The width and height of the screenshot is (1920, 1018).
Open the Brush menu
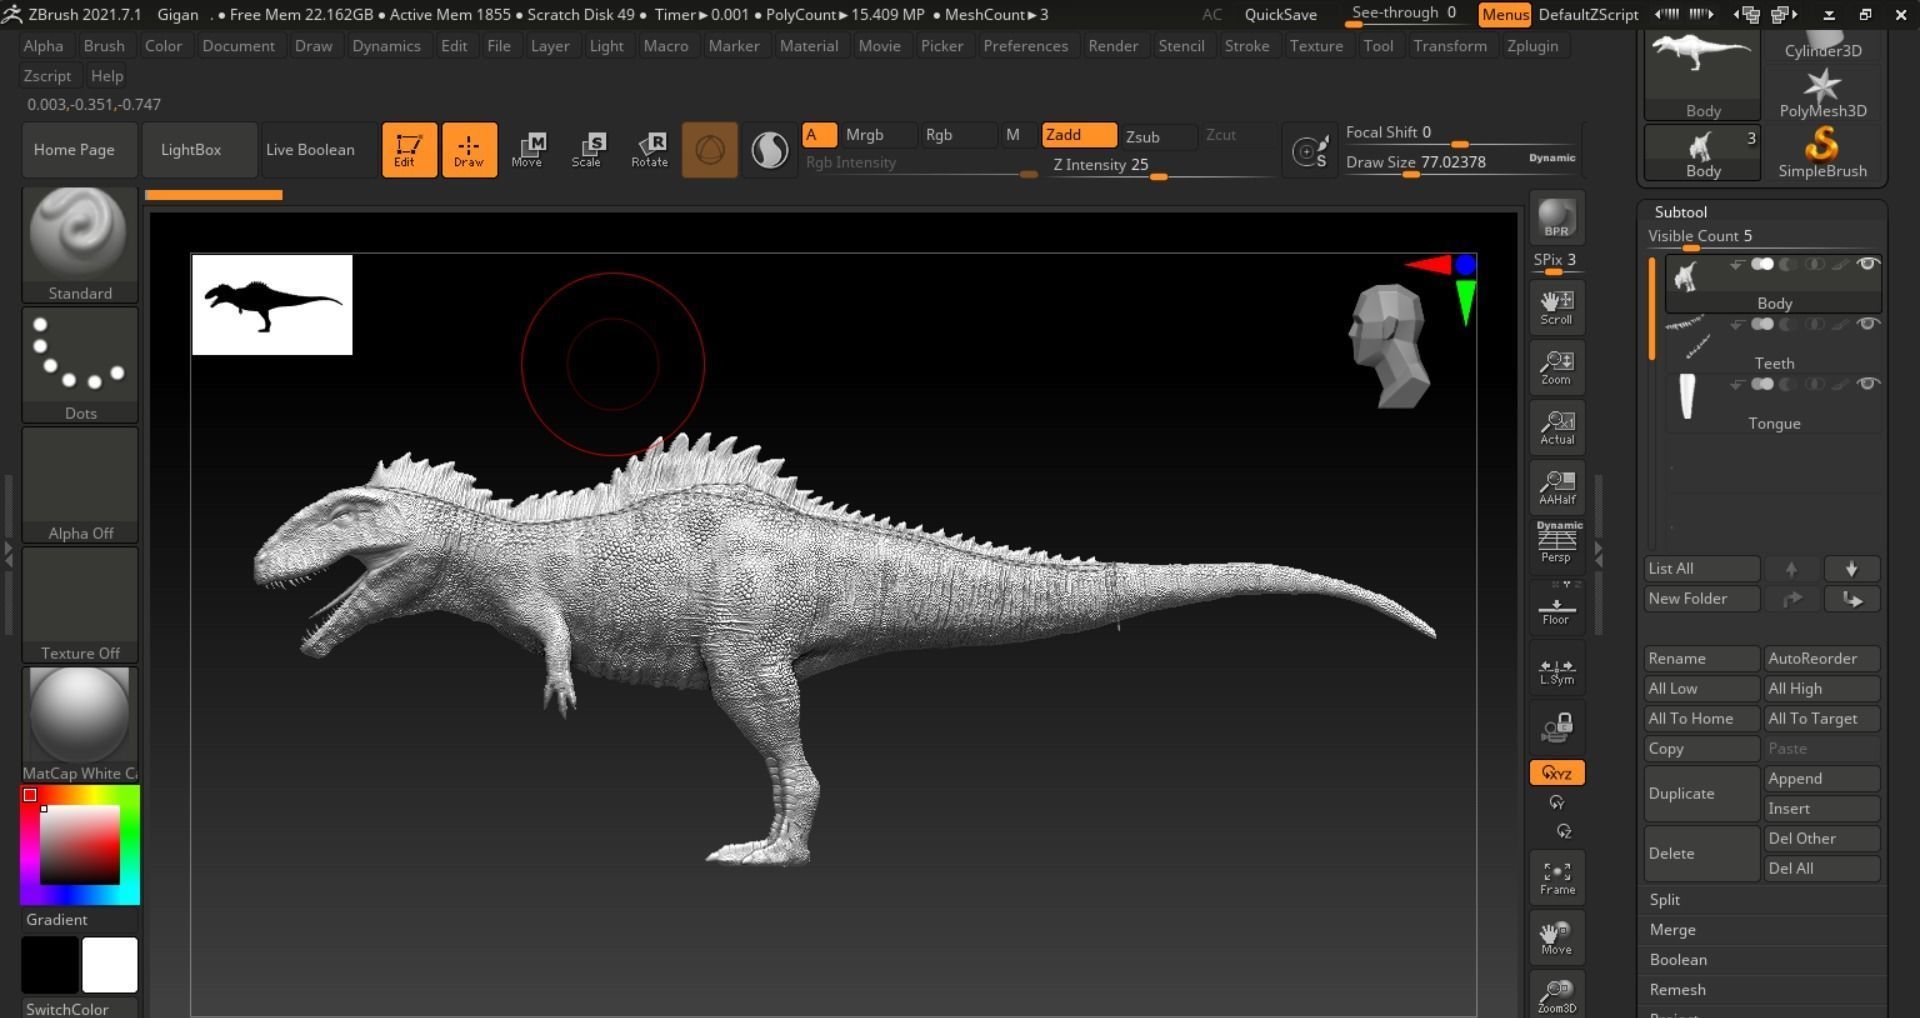pos(104,46)
